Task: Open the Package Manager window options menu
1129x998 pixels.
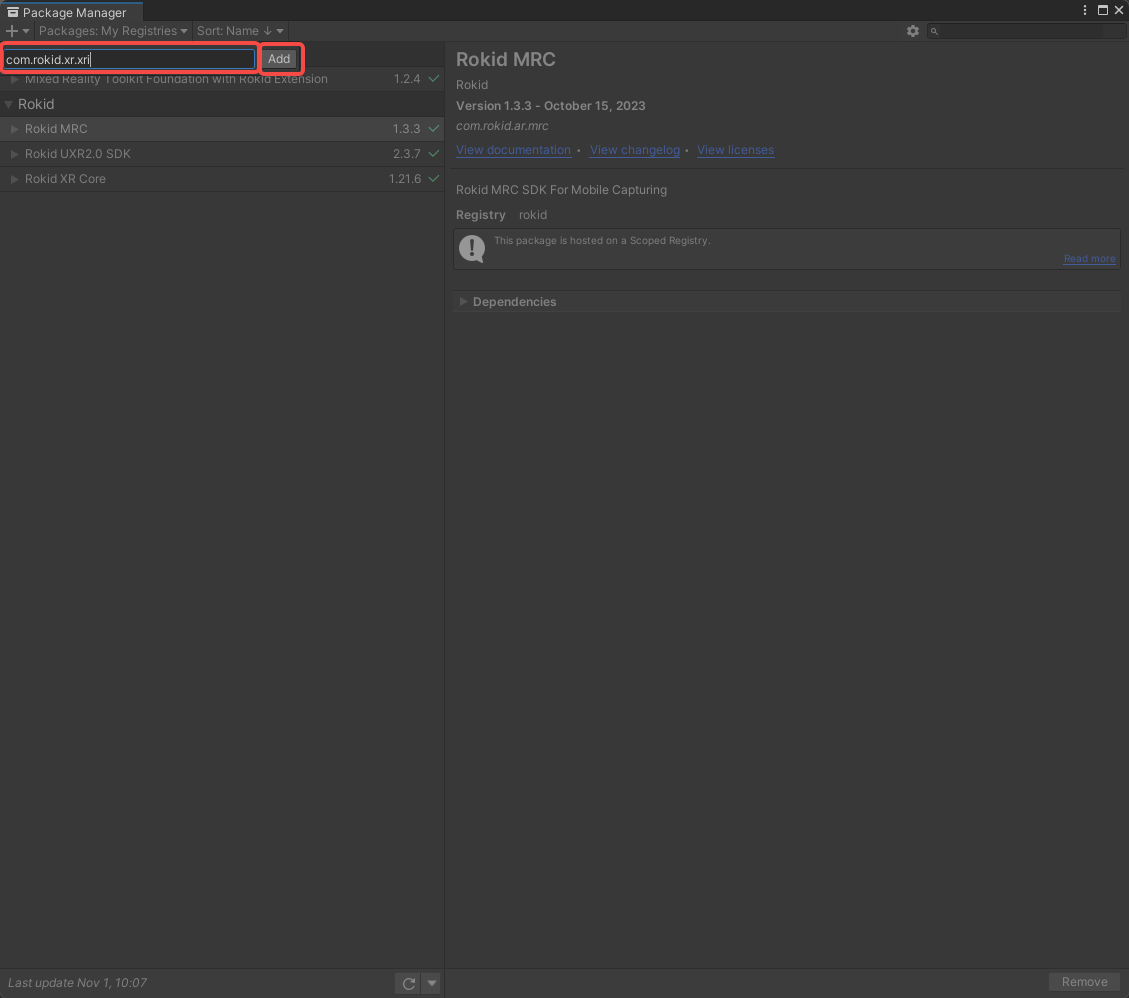Action: click(x=1084, y=10)
